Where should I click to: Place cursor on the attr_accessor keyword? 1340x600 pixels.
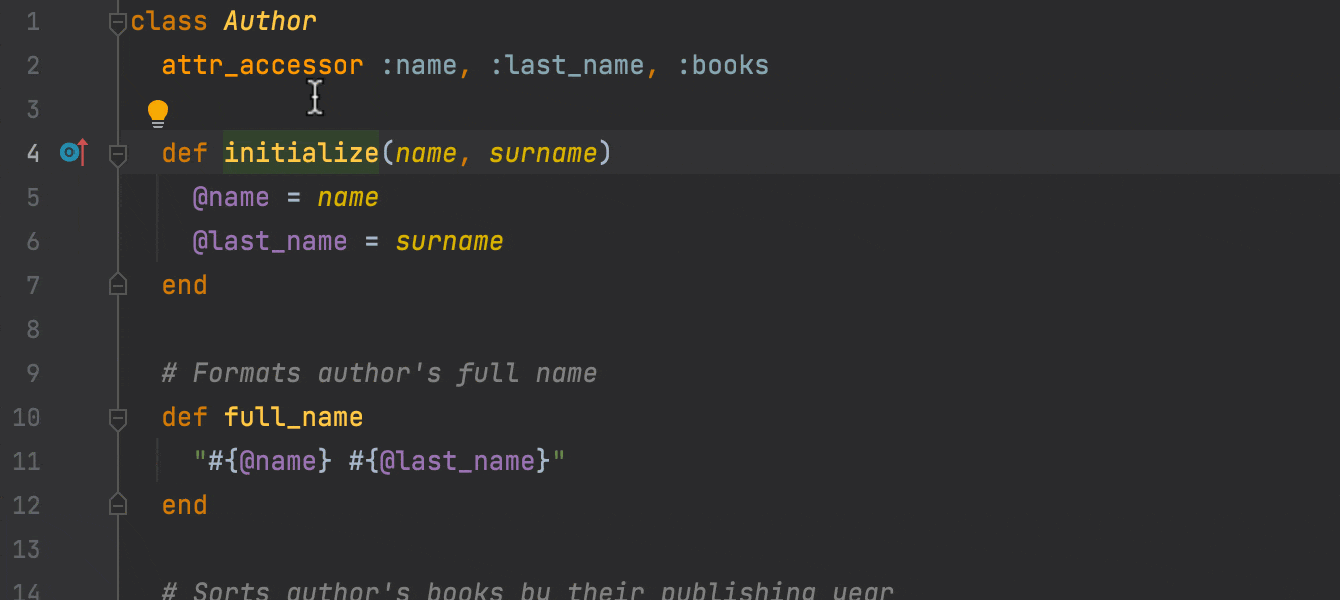262,64
